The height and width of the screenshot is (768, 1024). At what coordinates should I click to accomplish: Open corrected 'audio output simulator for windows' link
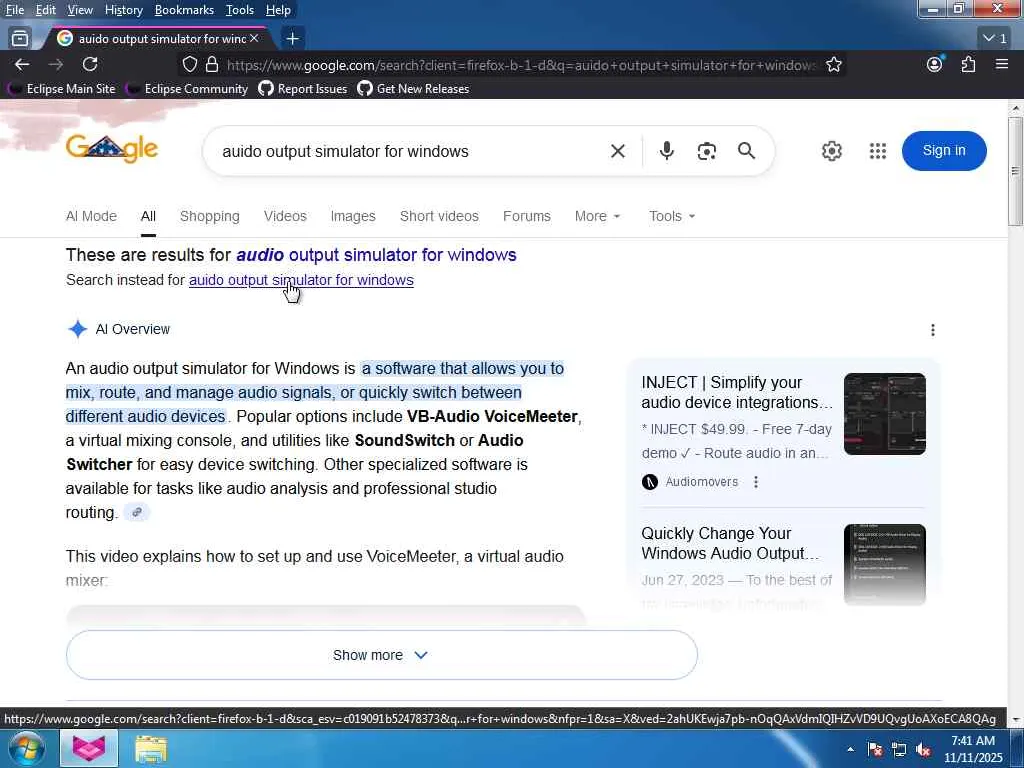point(376,255)
